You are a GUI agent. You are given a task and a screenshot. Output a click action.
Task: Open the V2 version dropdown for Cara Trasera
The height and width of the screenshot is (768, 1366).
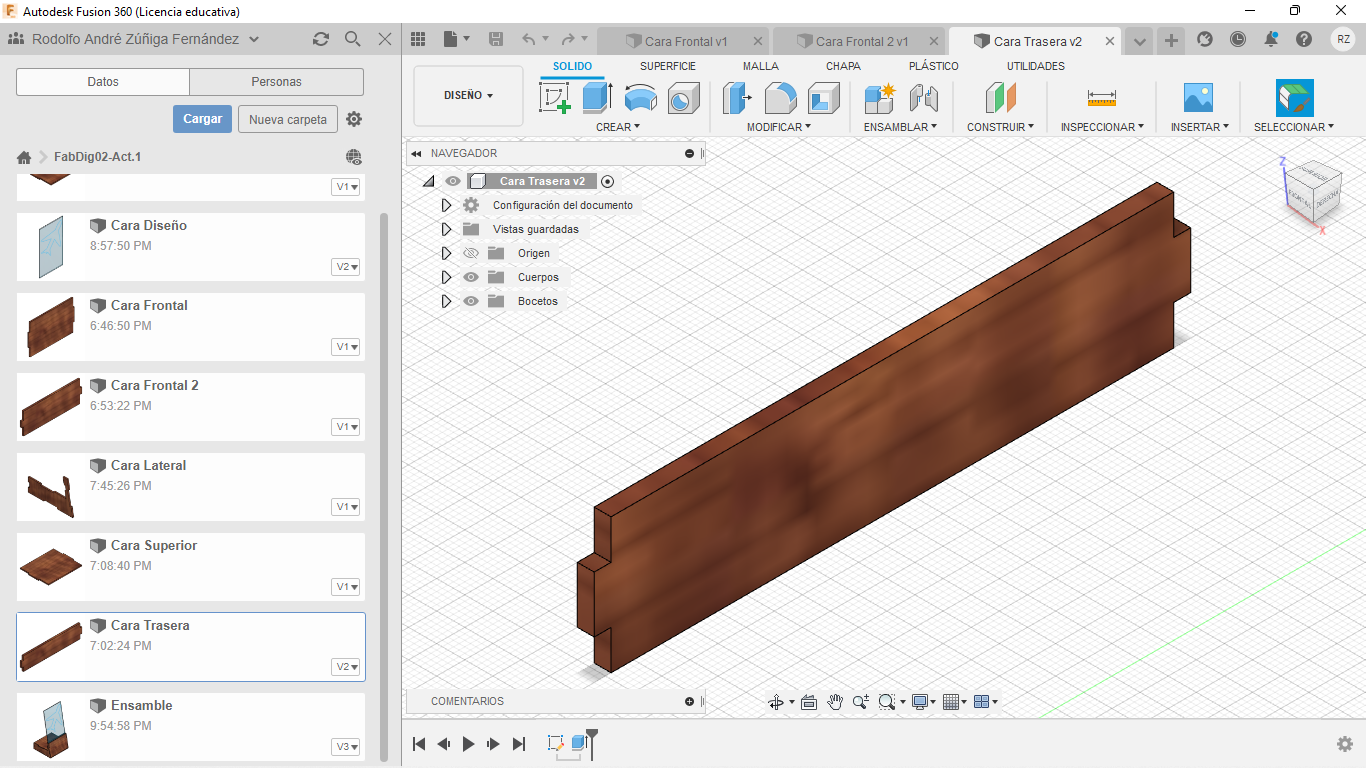[x=346, y=667]
